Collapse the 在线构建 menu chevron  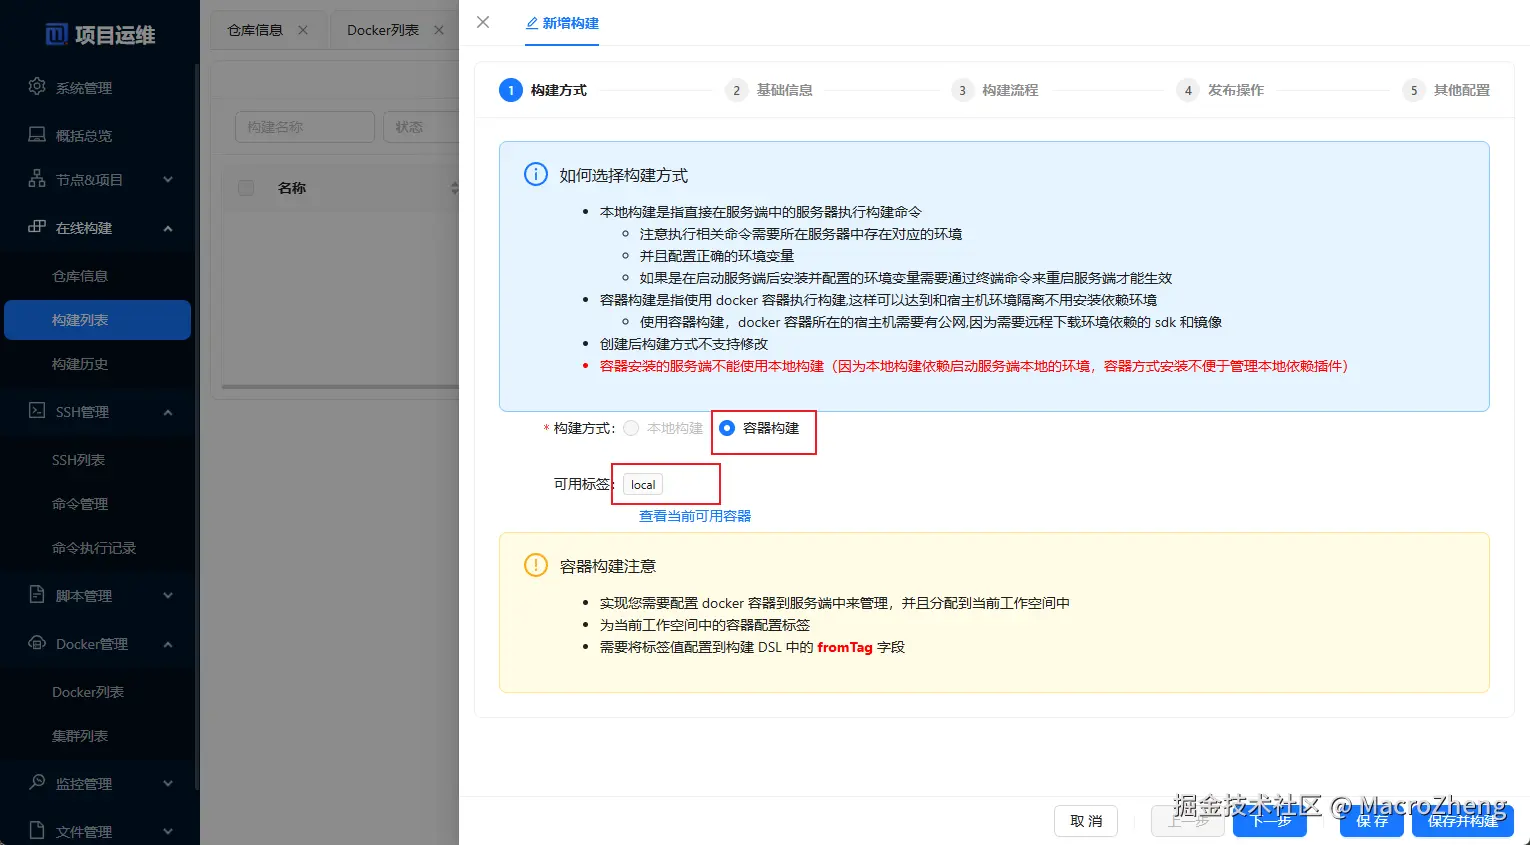coord(168,228)
